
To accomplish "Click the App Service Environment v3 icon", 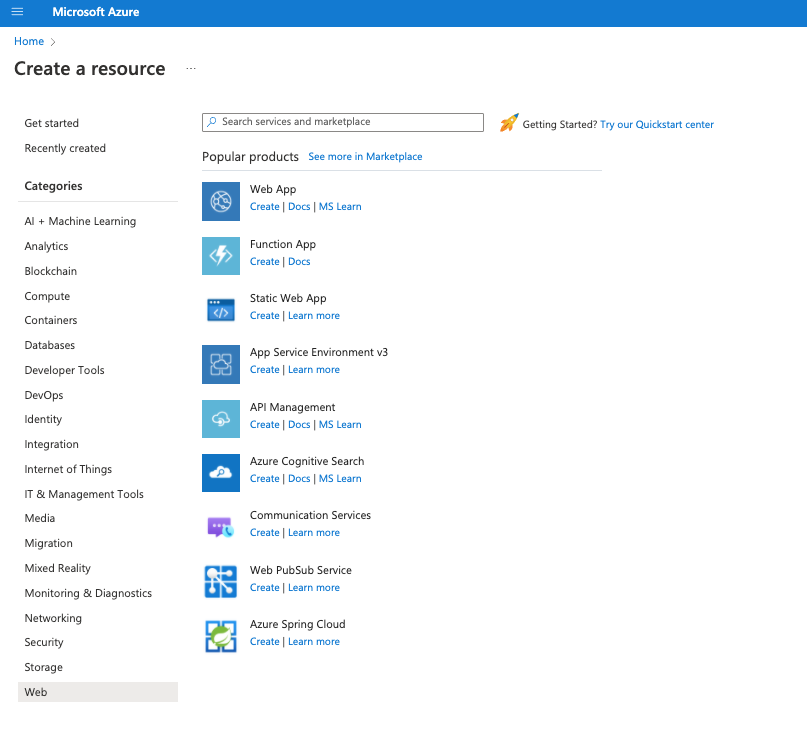I will (x=221, y=364).
